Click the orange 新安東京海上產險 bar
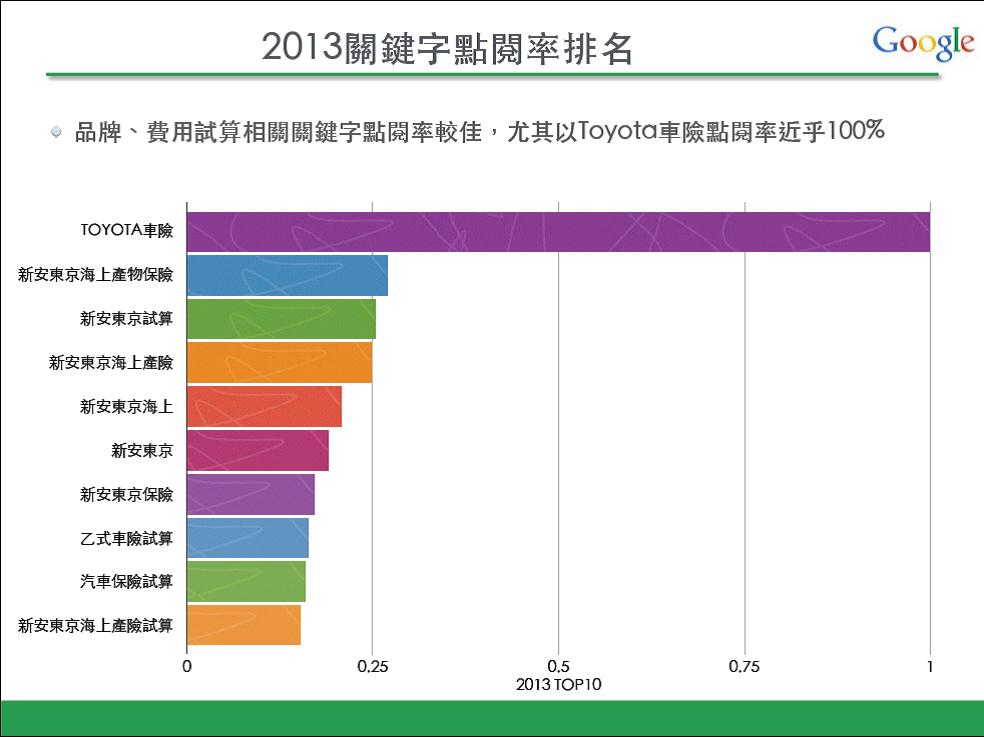Image resolution: width=984 pixels, height=737 pixels. click(x=279, y=362)
